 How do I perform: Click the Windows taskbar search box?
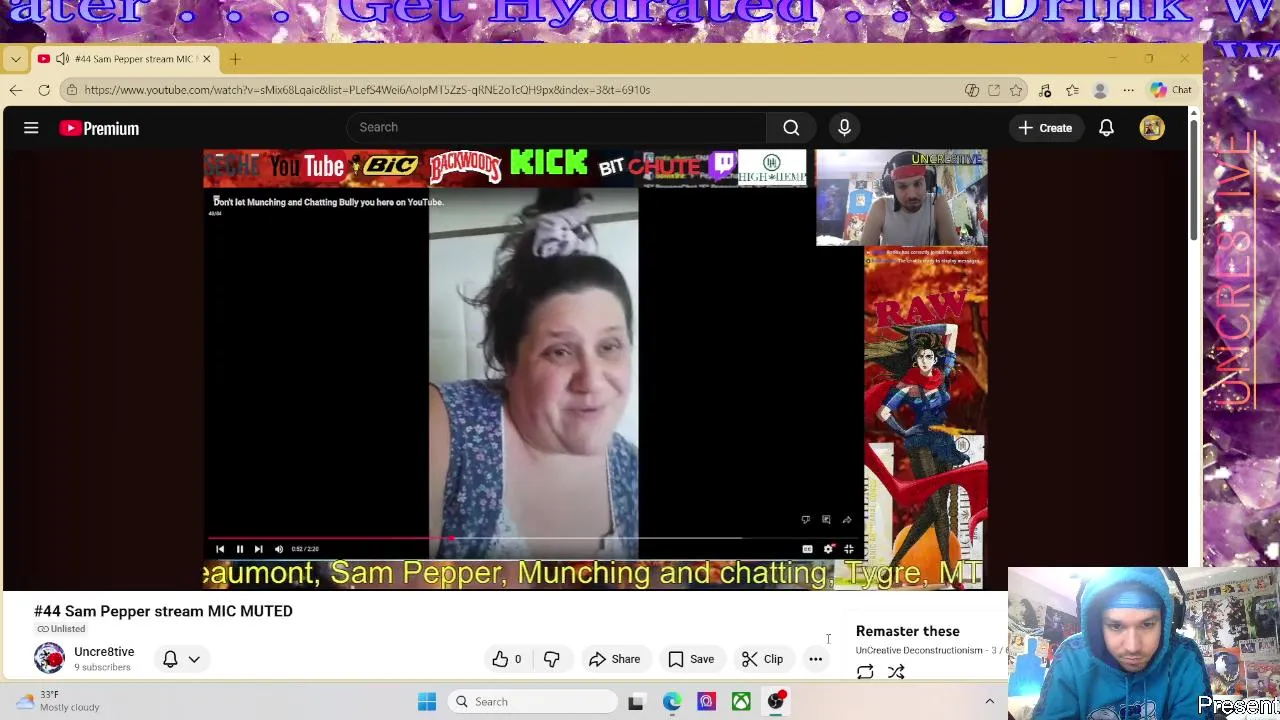click(x=533, y=701)
